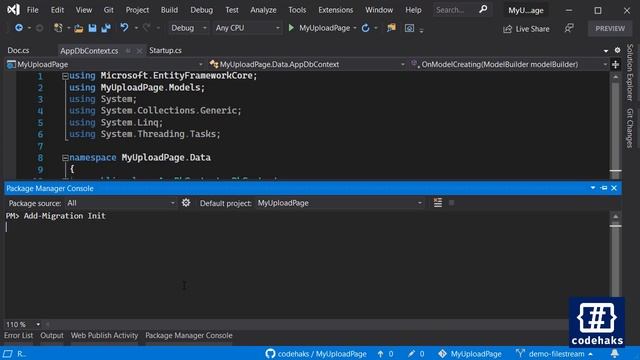Click the Find in Files toolbar icon
Screen dimensions: 640x360
tap(391, 28)
